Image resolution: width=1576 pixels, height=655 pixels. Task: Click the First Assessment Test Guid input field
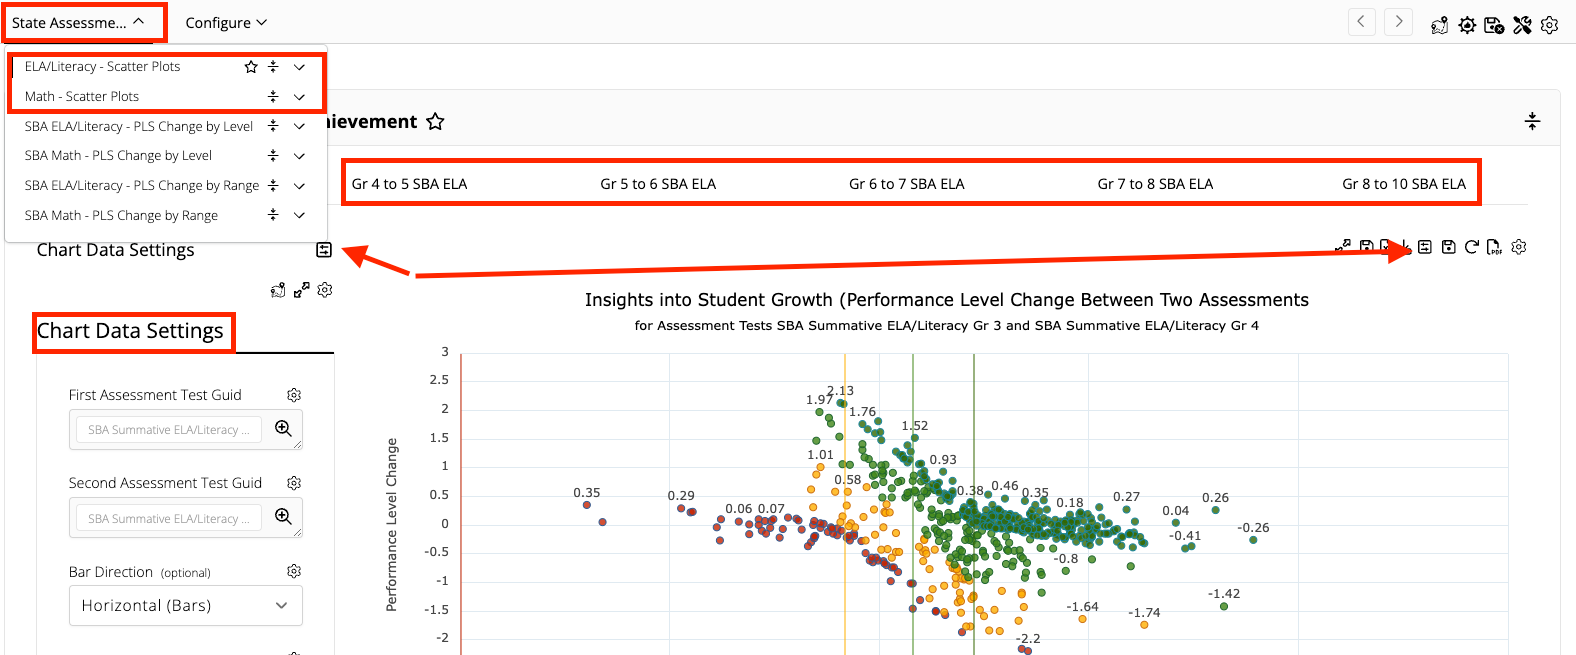[x=169, y=430]
